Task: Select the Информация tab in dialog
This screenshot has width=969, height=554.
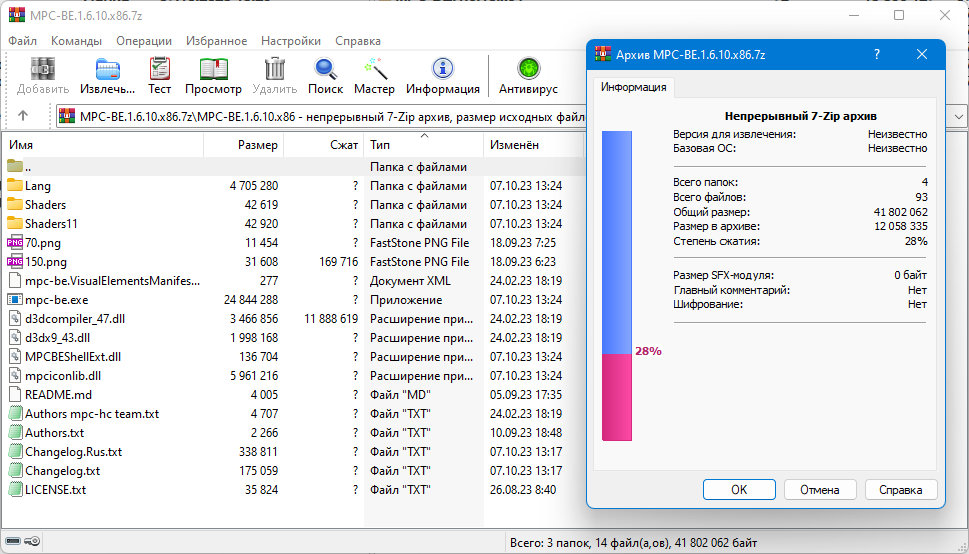Action: [x=633, y=87]
